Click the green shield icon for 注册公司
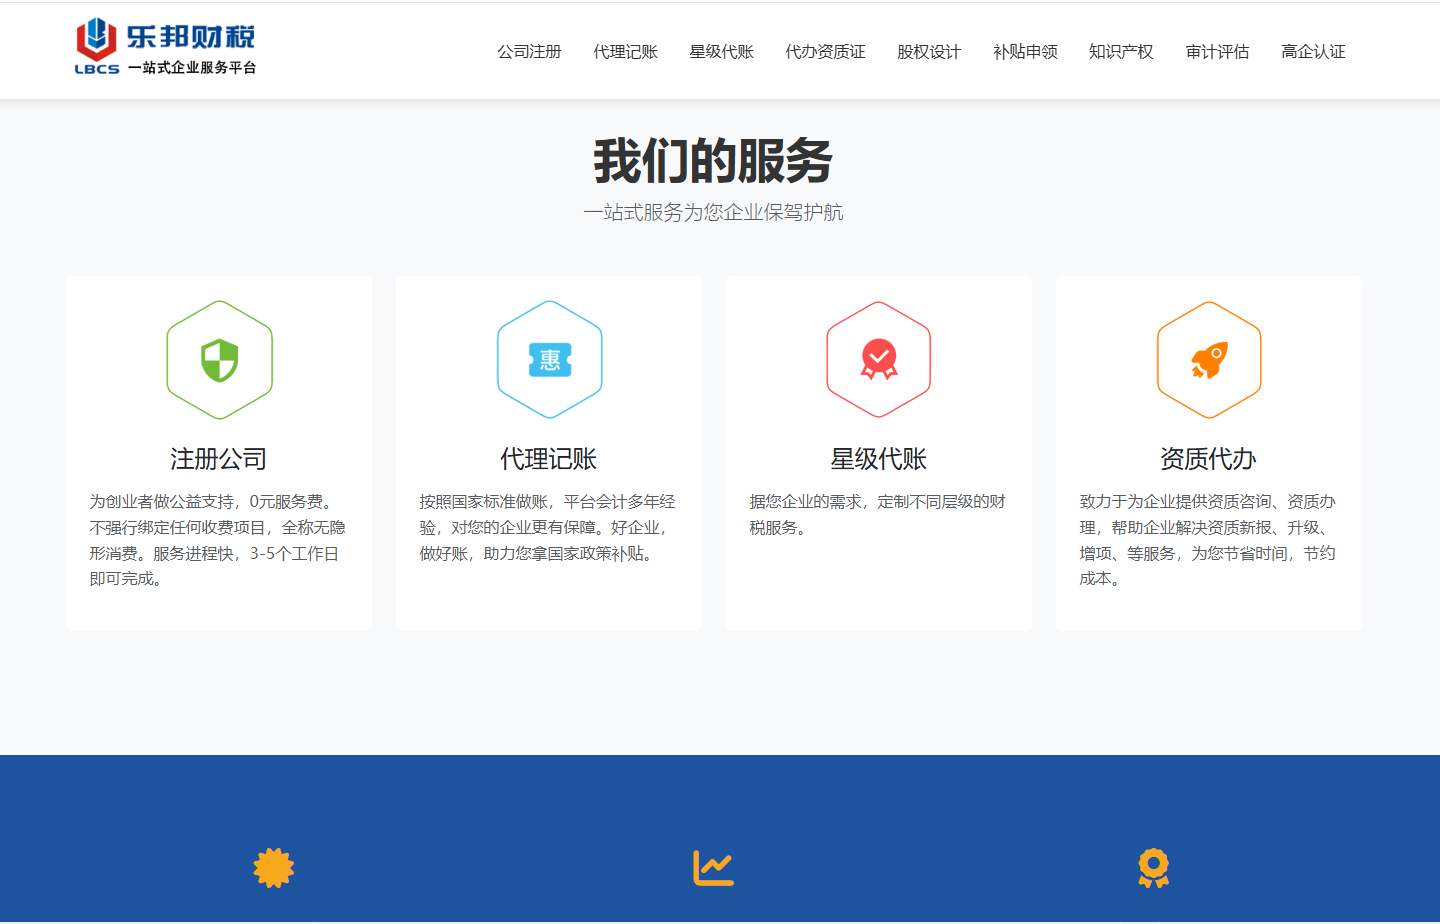 coord(219,360)
